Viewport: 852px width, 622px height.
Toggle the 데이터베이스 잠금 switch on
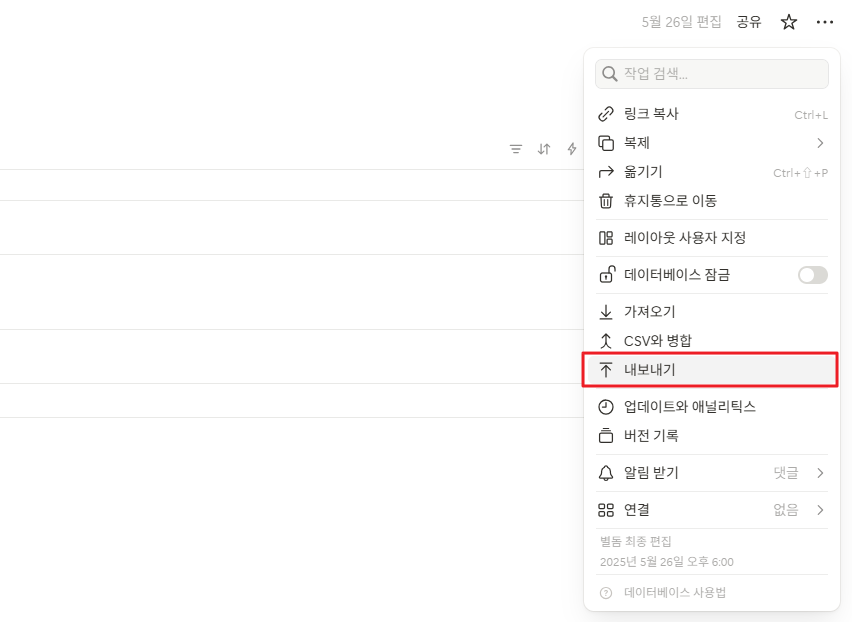[812, 274]
